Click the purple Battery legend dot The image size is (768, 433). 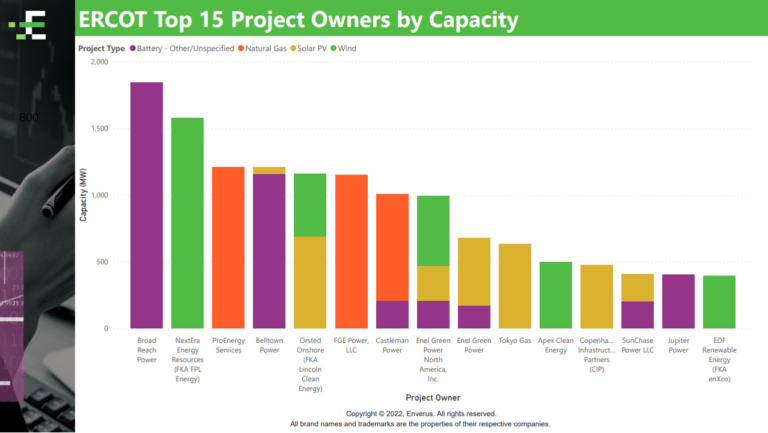point(133,48)
